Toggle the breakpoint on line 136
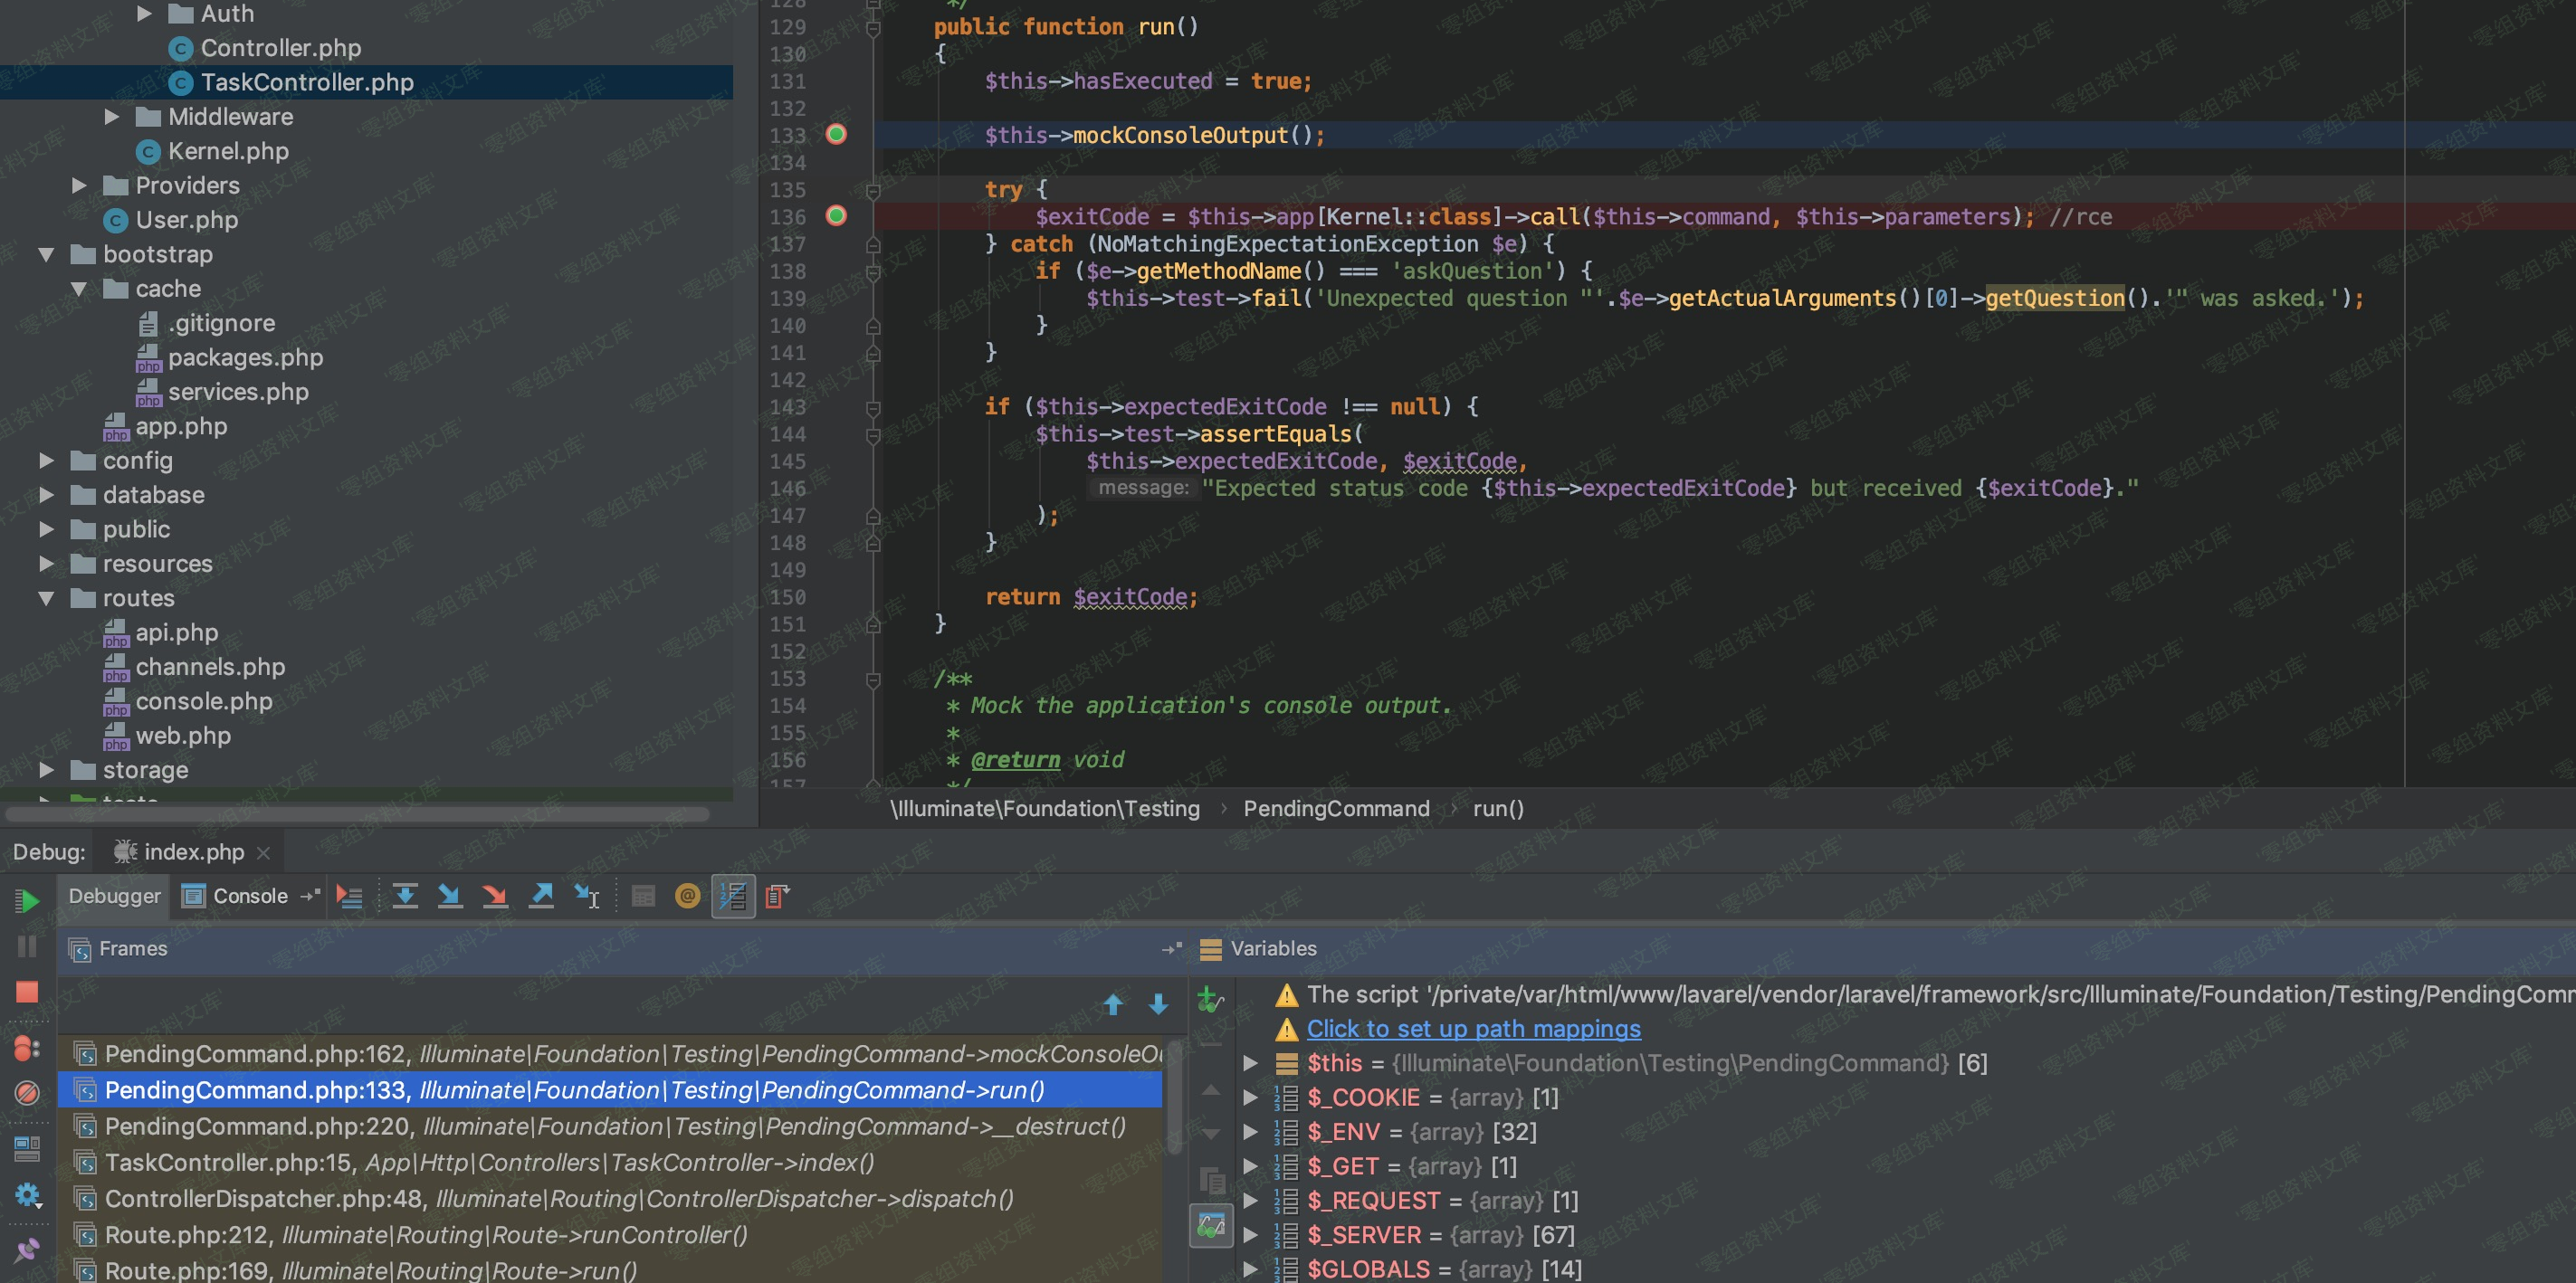The height and width of the screenshot is (1283, 2576). 836,216
